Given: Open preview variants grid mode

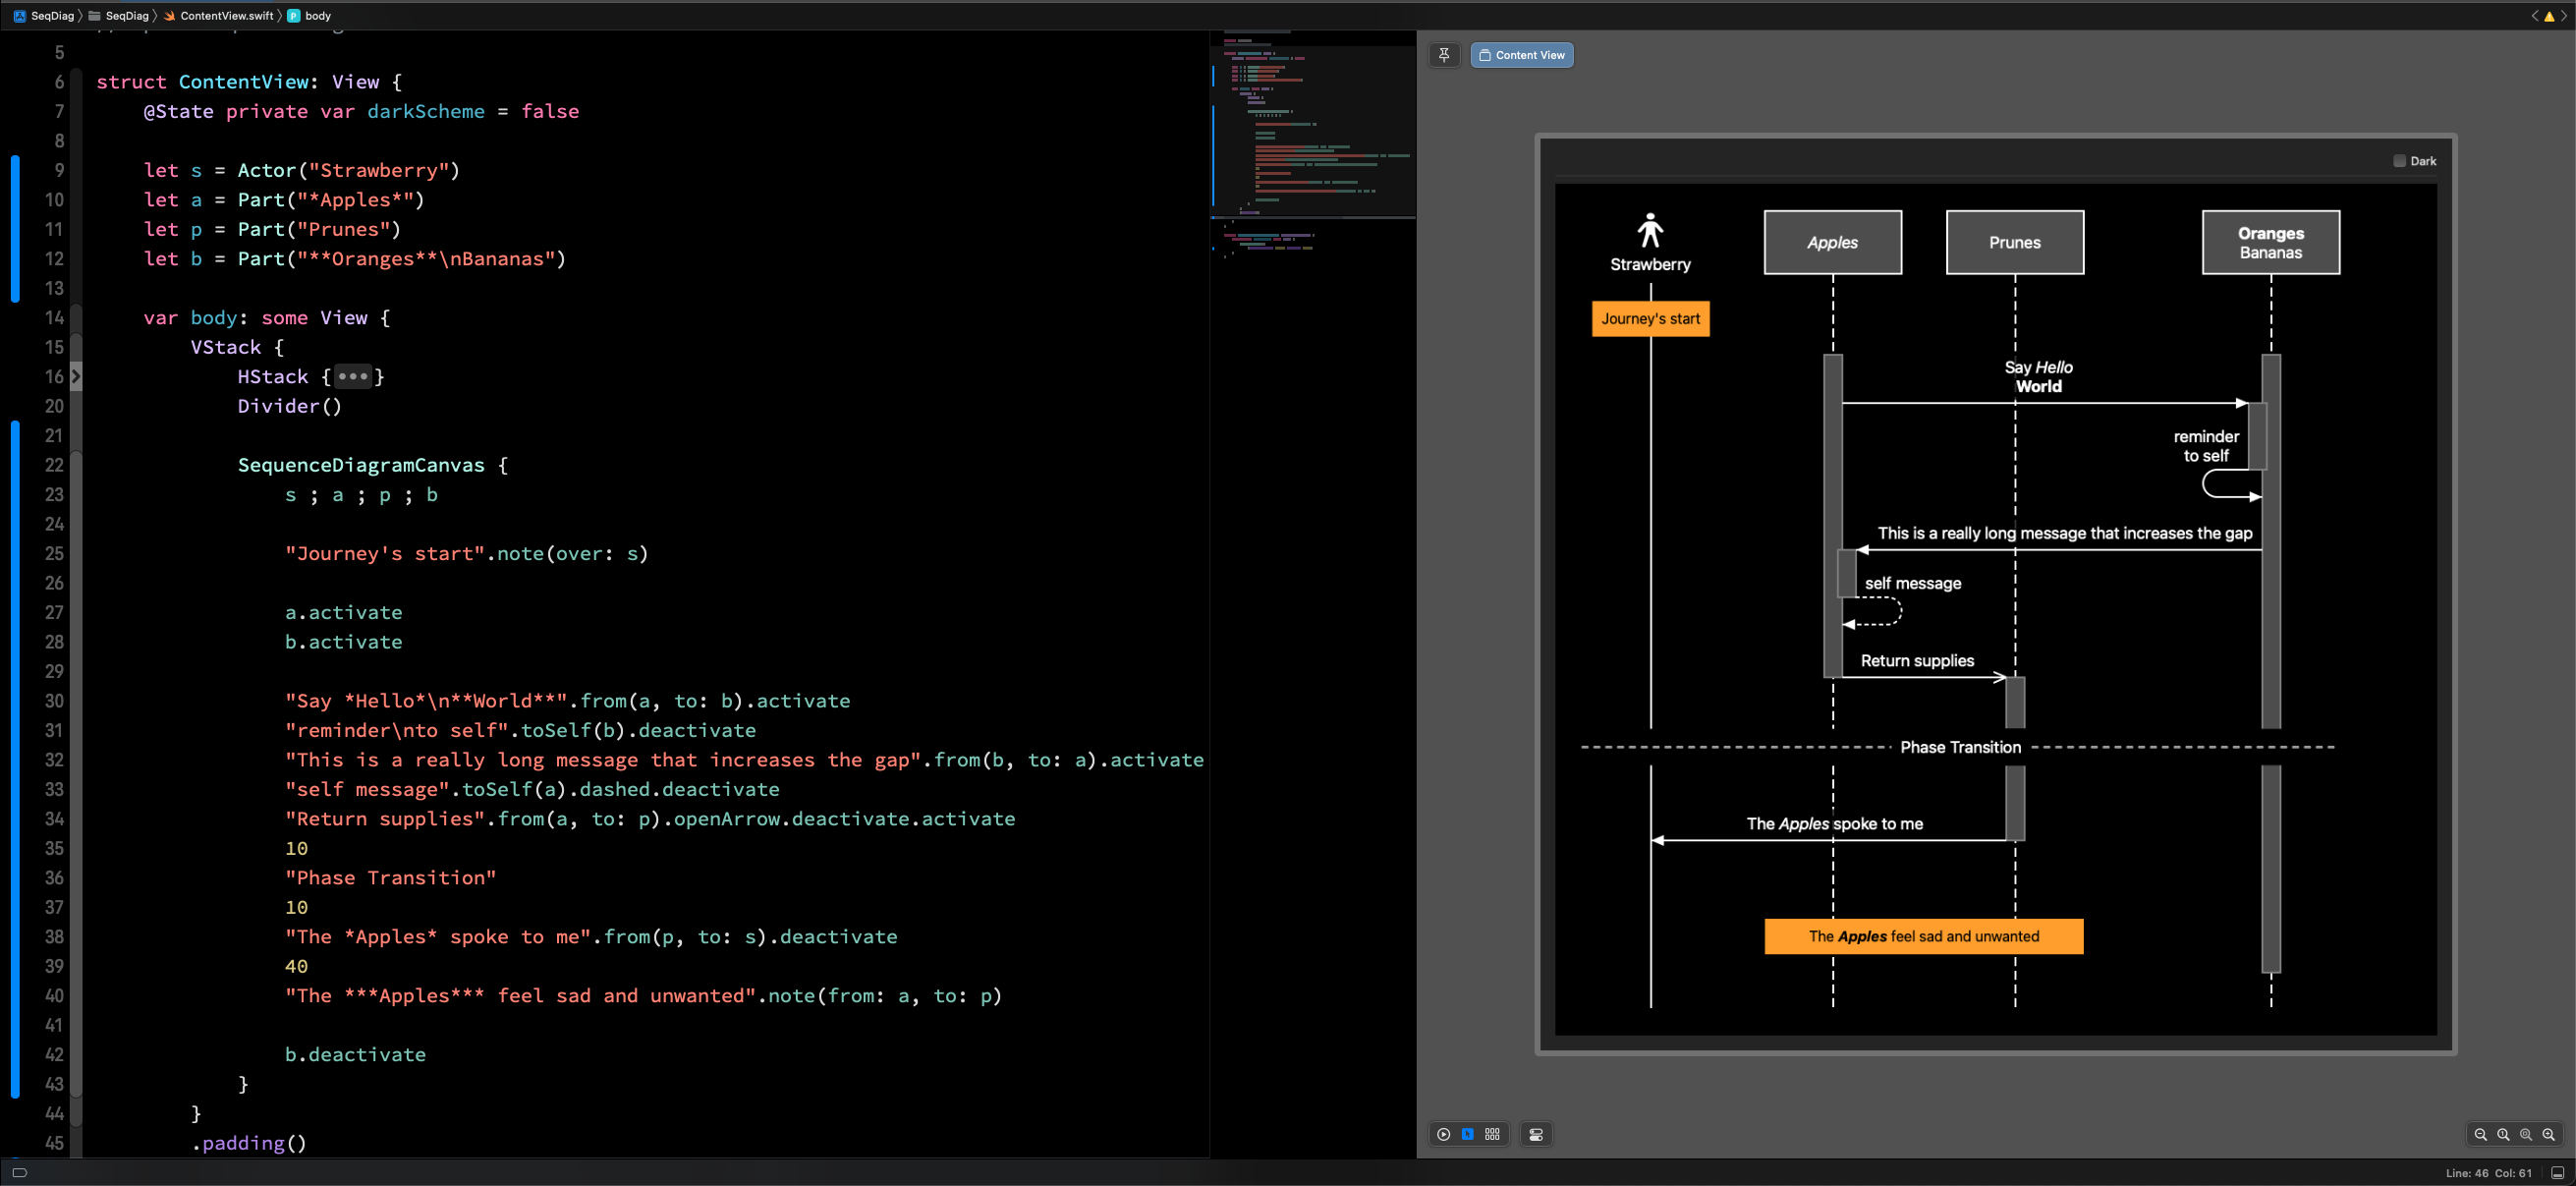Looking at the screenshot, I should click(1492, 1134).
